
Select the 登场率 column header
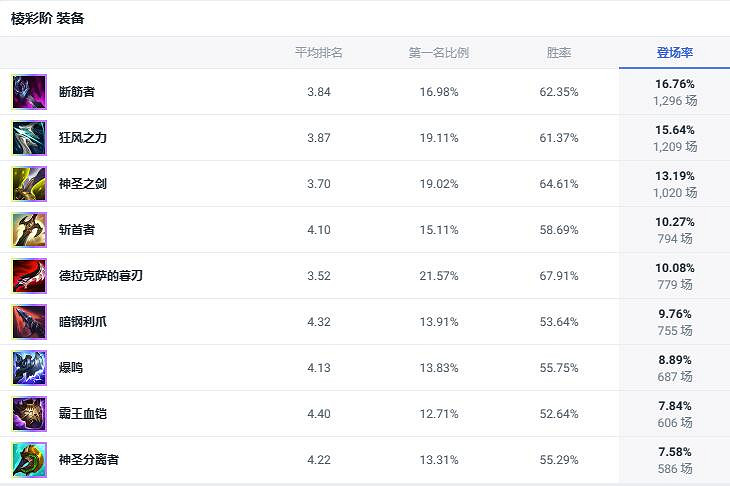pos(675,53)
